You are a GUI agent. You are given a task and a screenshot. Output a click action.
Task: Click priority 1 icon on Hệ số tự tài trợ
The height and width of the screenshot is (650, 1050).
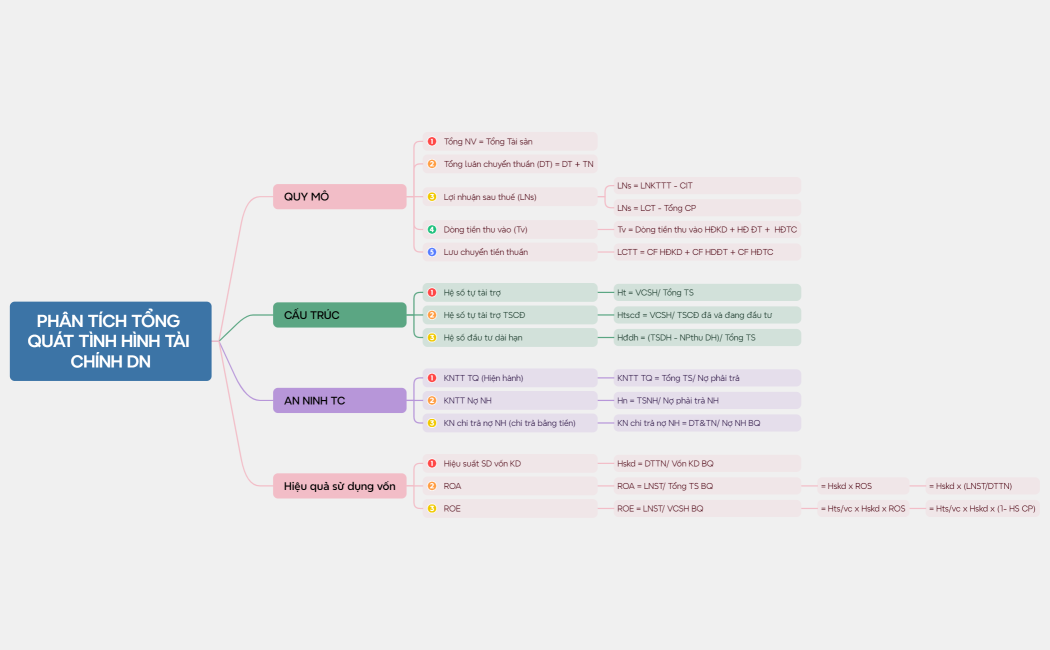pyautogui.click(x=432, y=293)
